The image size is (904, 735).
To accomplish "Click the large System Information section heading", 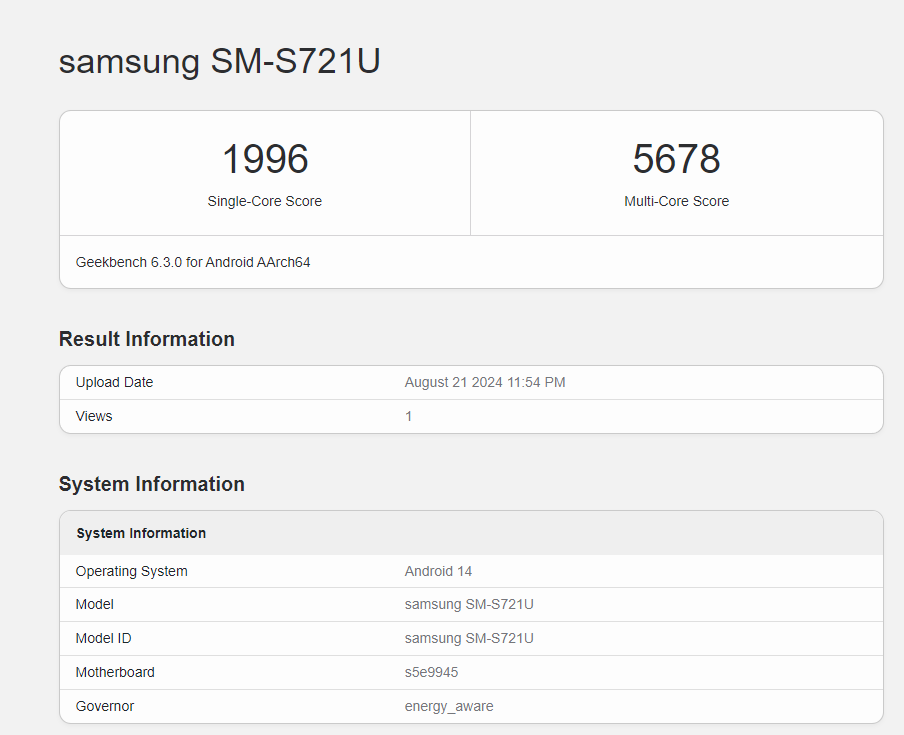I will pyautogui.click(x=151, y=484).
